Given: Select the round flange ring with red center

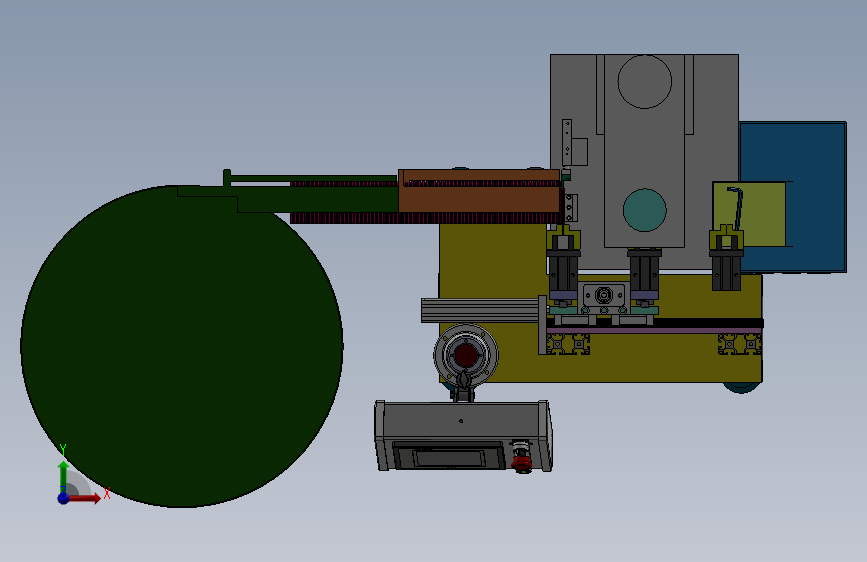Looking at the screenshot, I should 466,355.
